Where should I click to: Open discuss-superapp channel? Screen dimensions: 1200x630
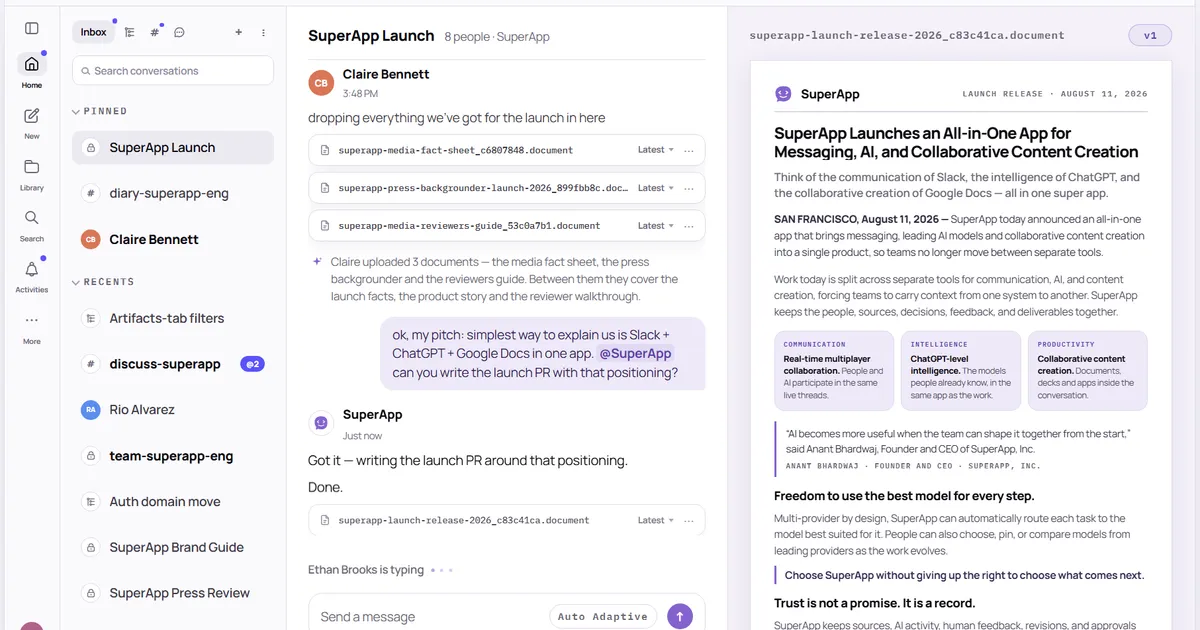click(x=173, y=364)
